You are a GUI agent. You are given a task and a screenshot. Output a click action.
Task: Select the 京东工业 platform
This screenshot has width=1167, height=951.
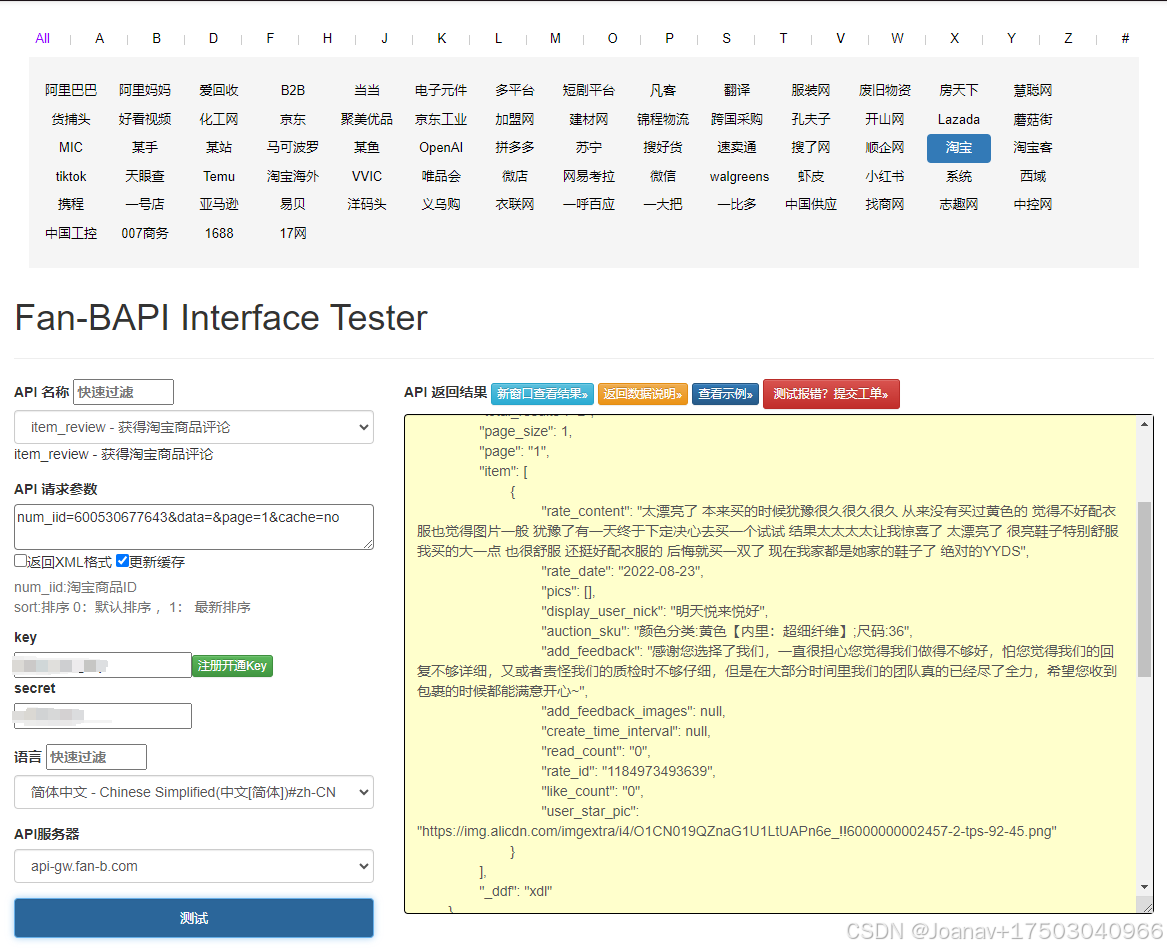[x=441, y=119]
